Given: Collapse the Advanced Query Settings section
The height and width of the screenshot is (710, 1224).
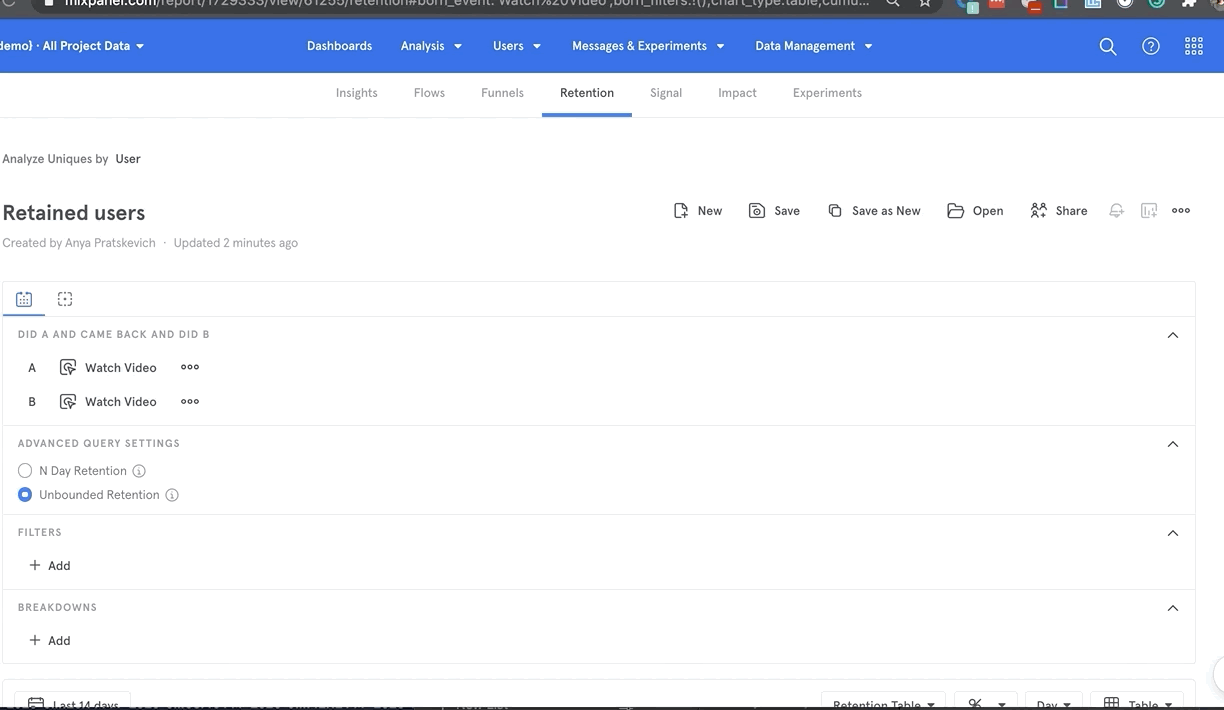Looking at the screenshot, I should [1173, 444].
